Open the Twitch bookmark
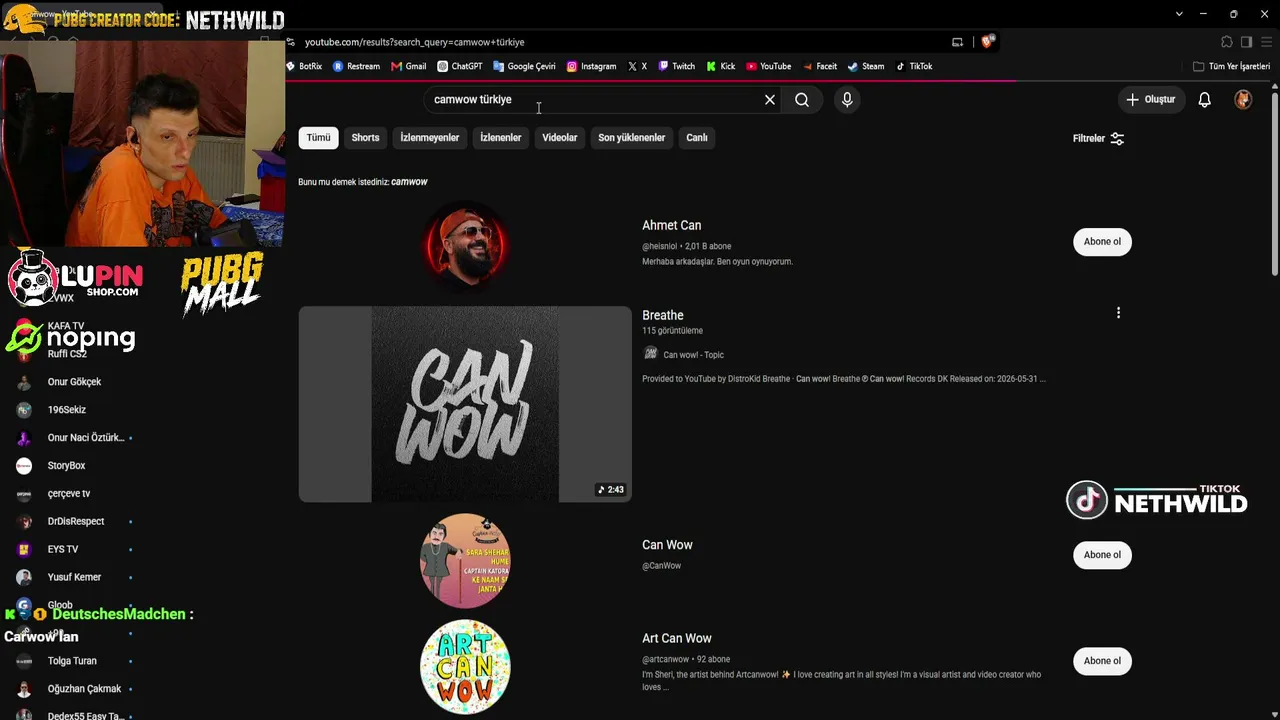The height and width of the screenshot is (720, 1280). click(676, 67)
